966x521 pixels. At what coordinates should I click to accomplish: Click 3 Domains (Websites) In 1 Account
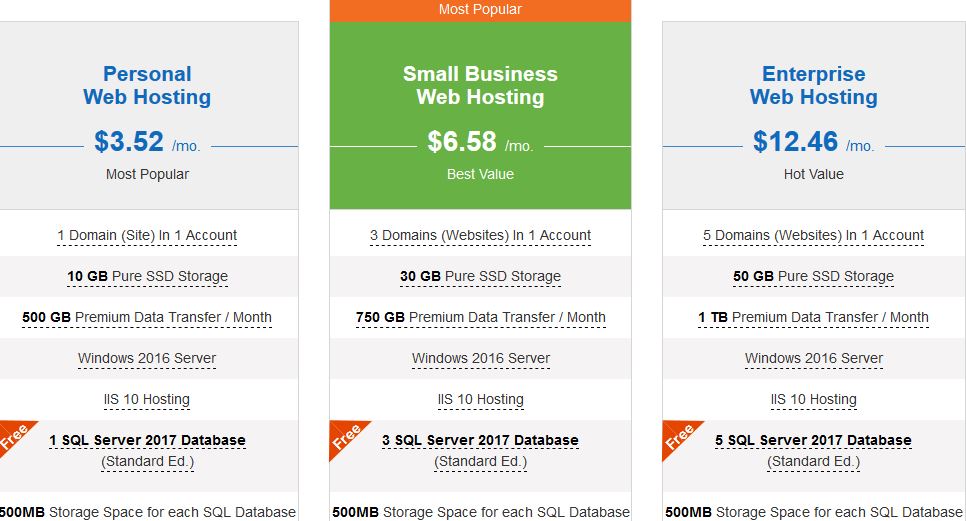[480, 235]
